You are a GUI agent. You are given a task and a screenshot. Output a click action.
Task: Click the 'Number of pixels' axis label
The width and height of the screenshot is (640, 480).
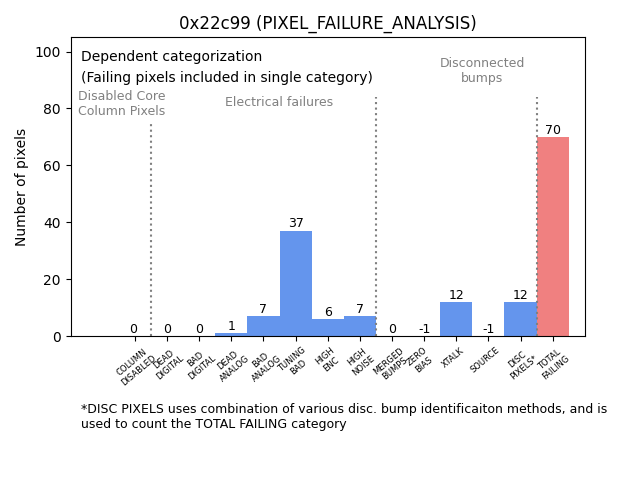click(21, 187)
